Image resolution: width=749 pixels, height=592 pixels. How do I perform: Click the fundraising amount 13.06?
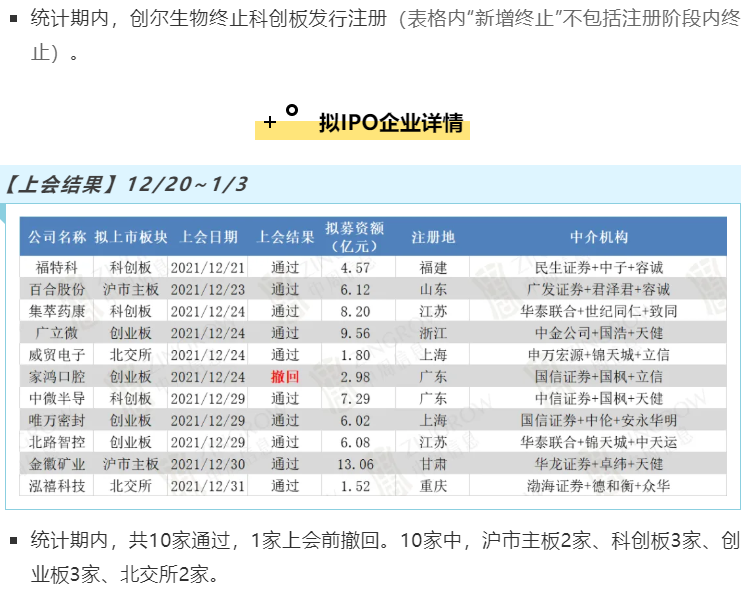[355, 464]
